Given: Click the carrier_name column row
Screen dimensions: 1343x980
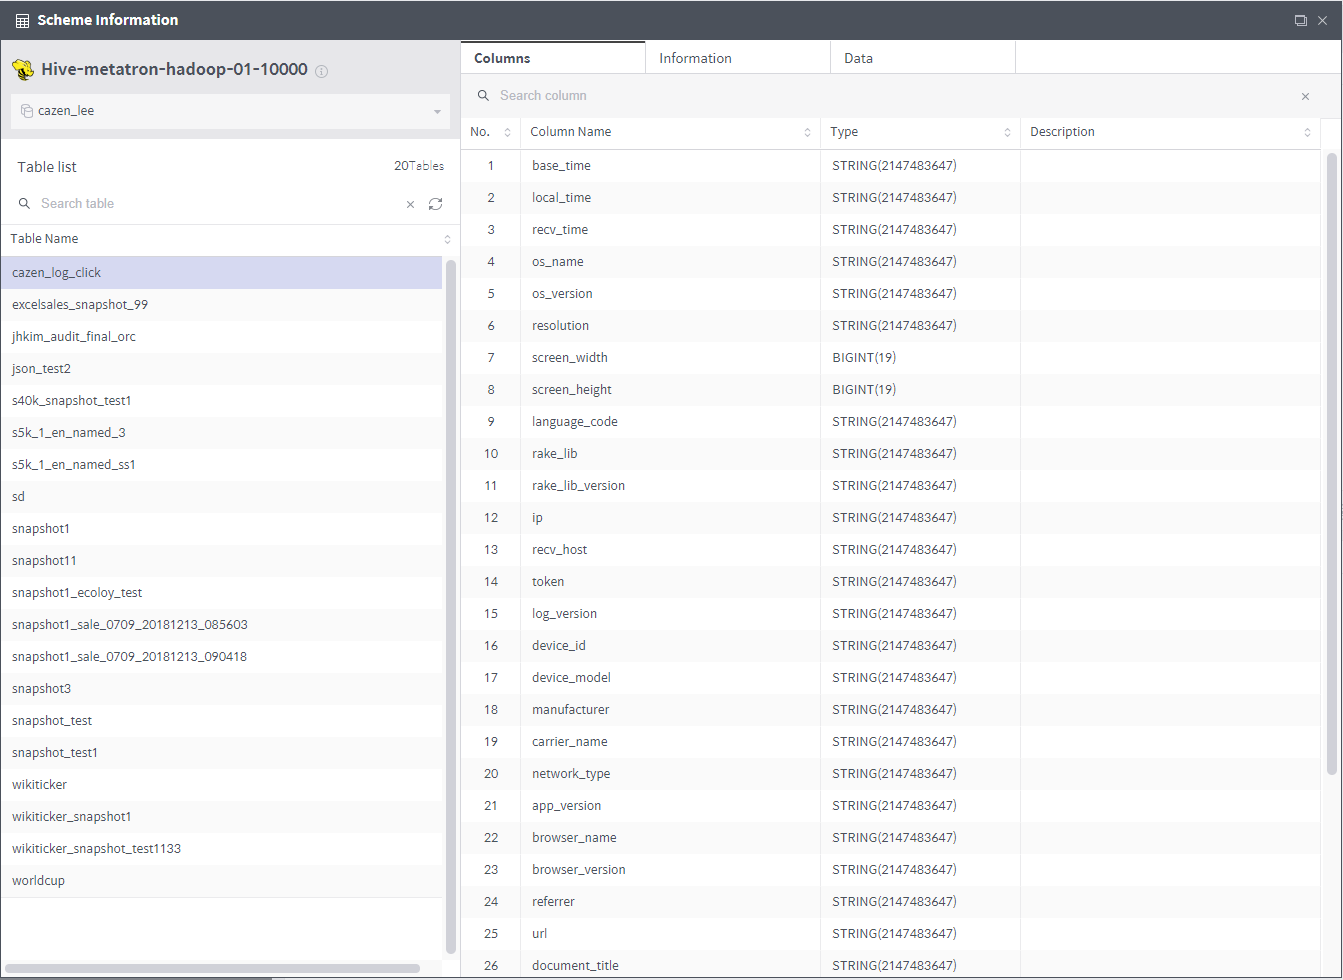Looking at the screenshot, I should (891, 742).
